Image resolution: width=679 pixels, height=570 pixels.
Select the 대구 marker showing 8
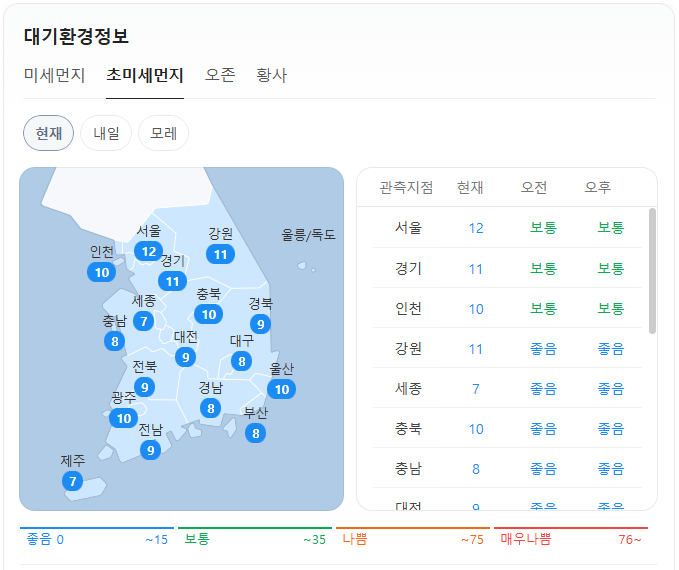coord(242,361)
